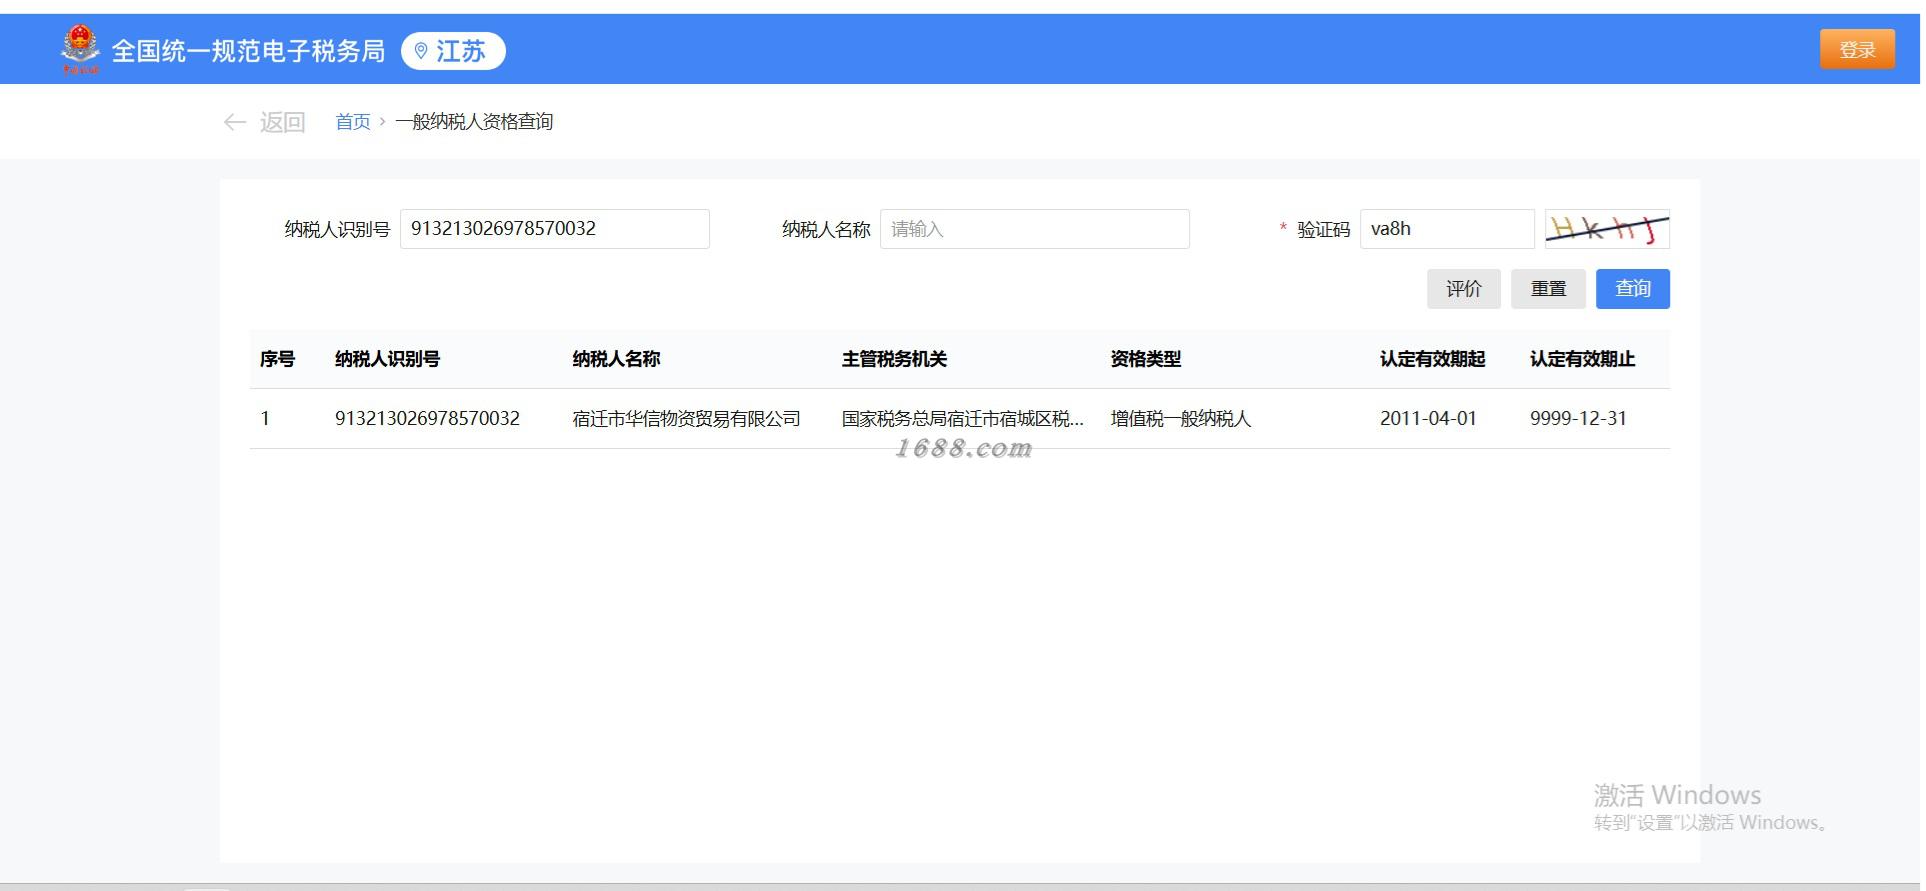This screenshot has height=891, width=1926.
Task: Click truncated cell 国家税务总局宿迁市宿城区税...
Action: [962, 419]
